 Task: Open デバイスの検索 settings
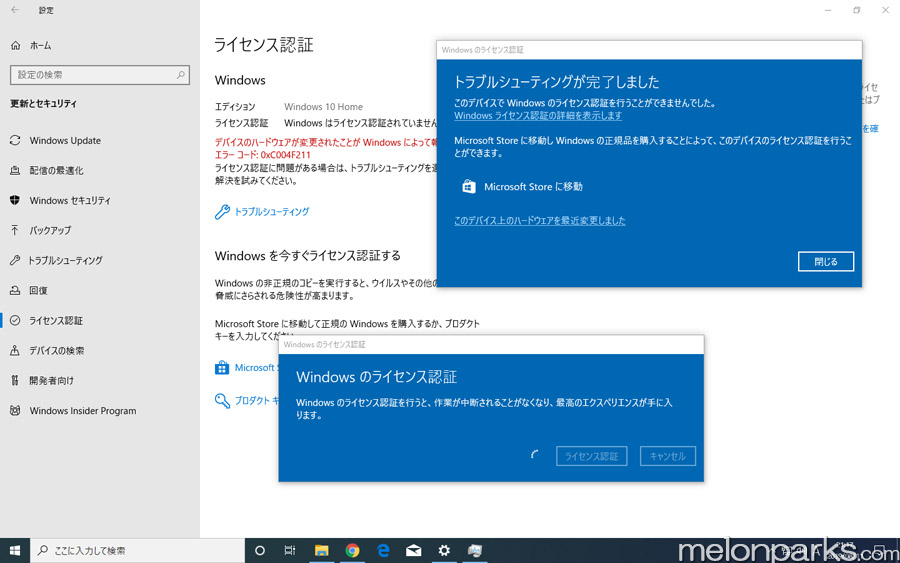pos(57,351)
